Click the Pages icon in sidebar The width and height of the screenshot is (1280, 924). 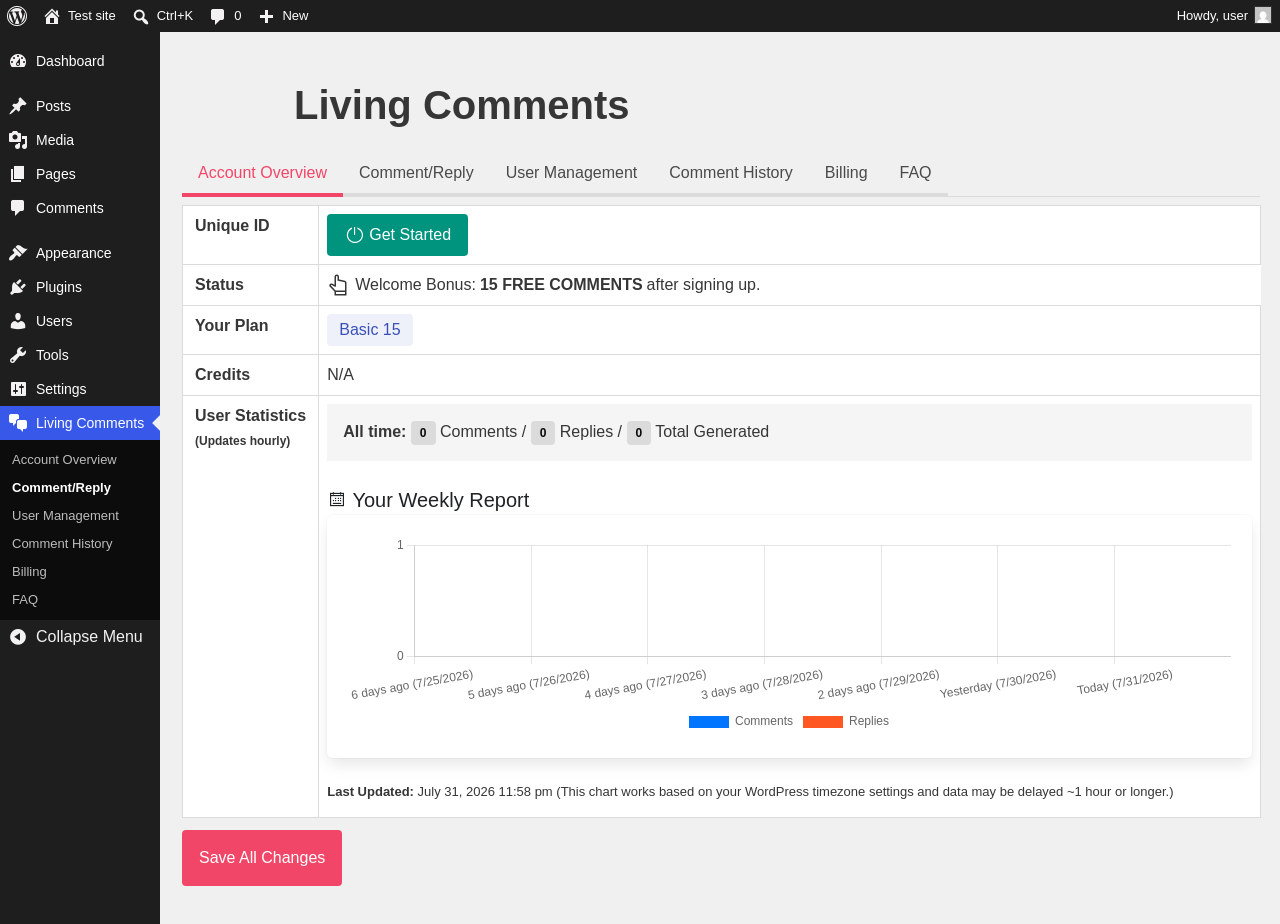coord(18,174)
